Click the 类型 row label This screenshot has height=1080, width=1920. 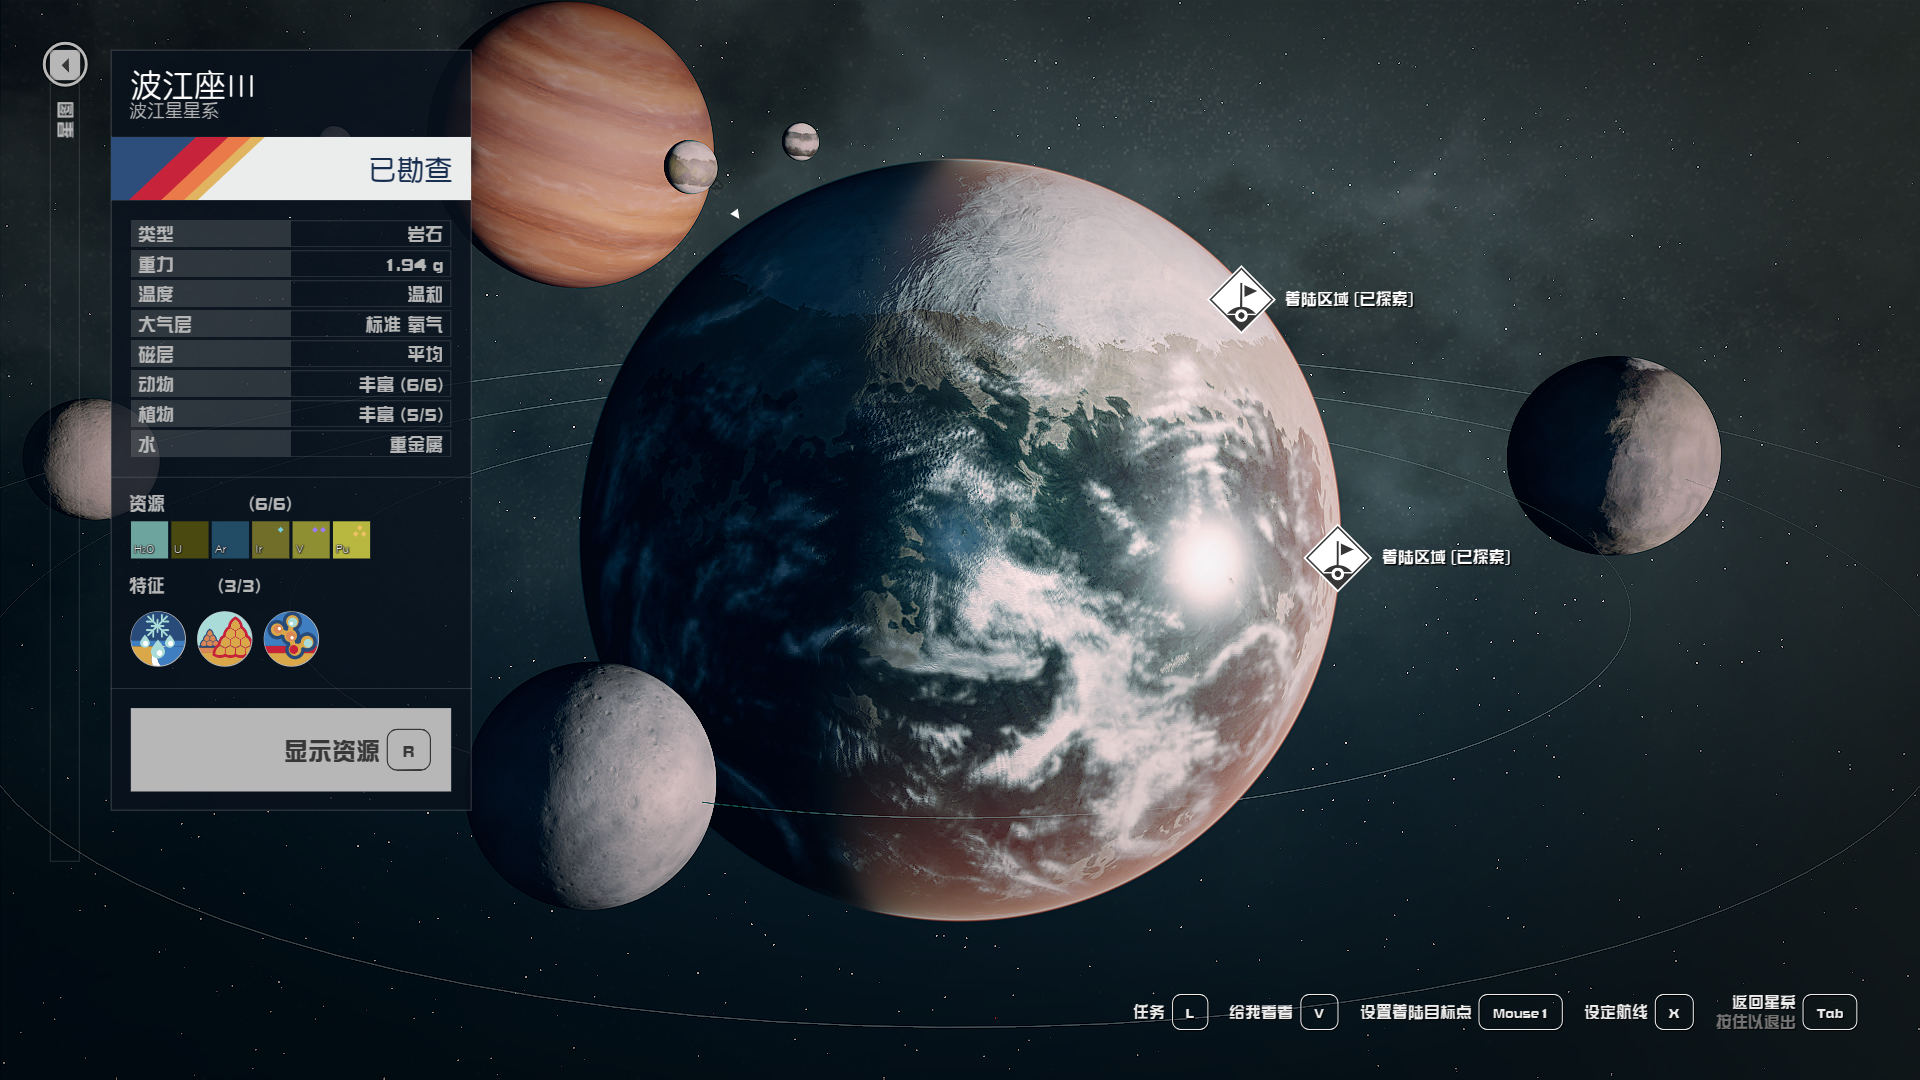click(x=156, y=234)
